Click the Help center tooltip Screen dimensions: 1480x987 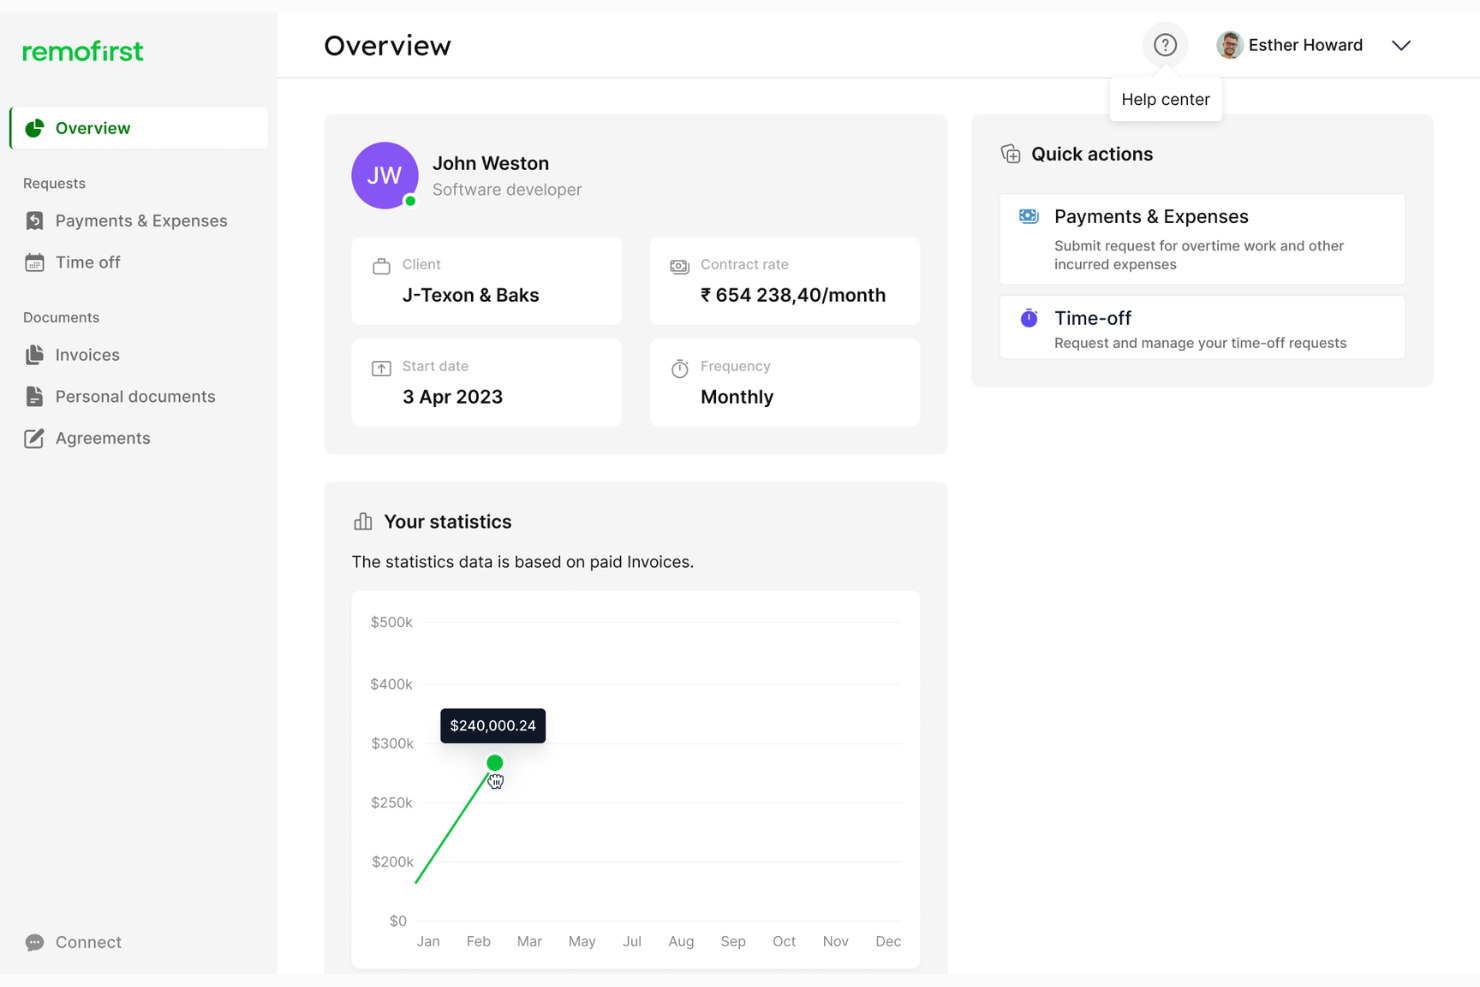[1165, 99]
